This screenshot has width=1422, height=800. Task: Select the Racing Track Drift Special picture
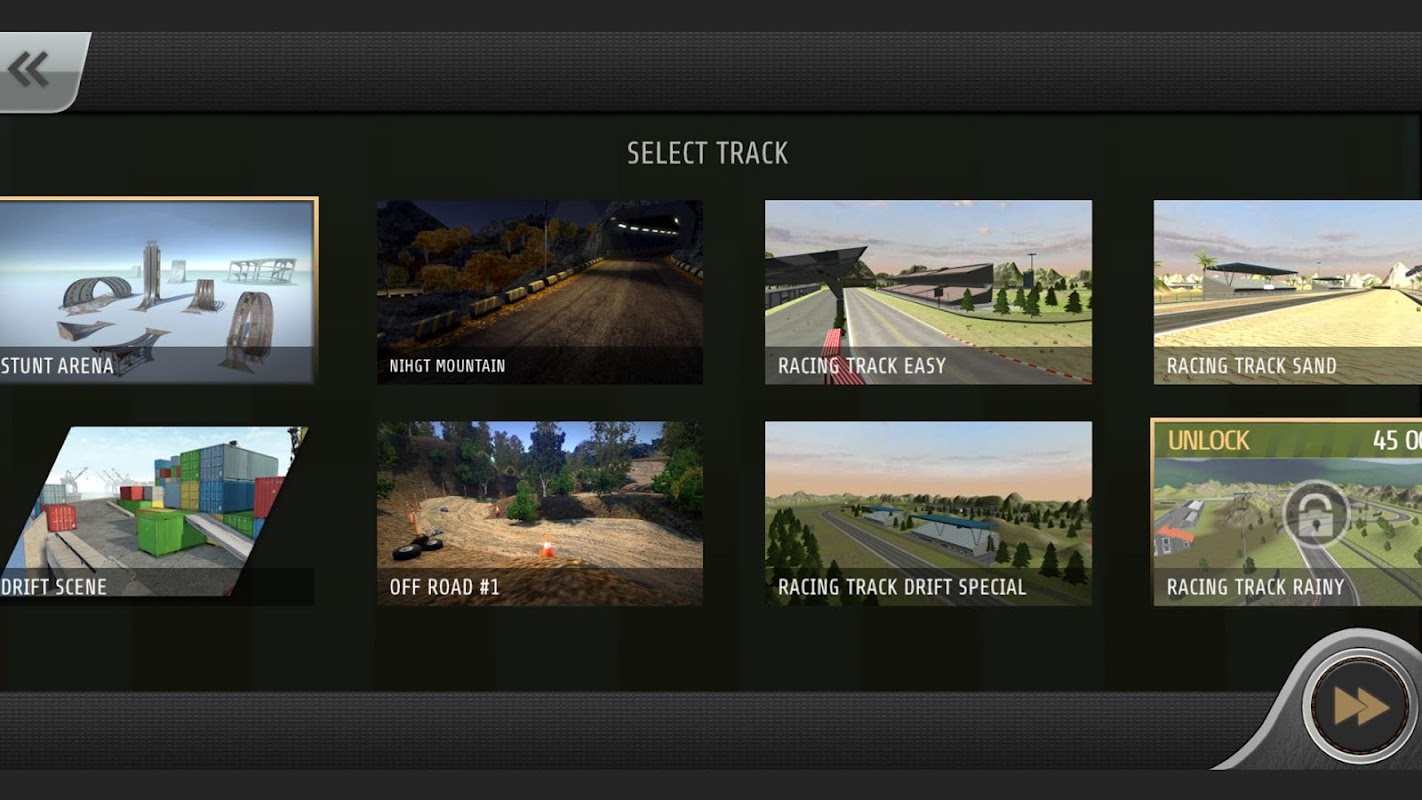click(928, 513)
